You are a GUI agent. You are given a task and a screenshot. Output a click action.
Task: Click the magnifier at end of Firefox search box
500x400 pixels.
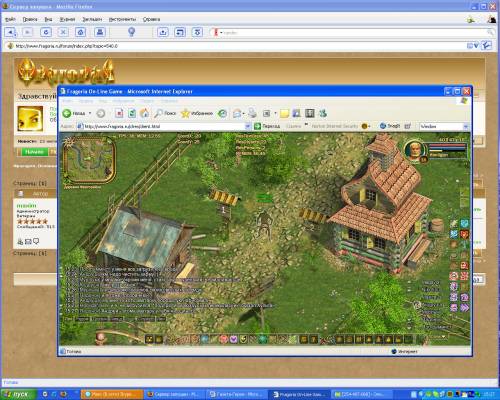click(x=490, y=32)
